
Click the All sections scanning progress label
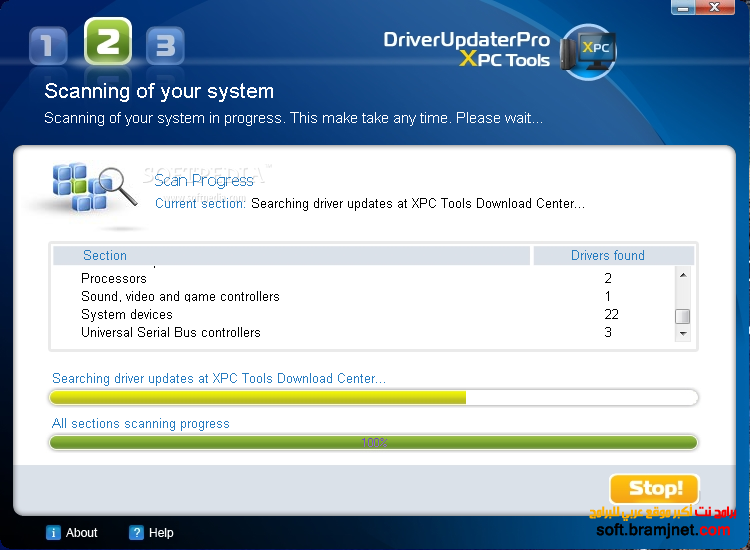click(x=141, y=424)
